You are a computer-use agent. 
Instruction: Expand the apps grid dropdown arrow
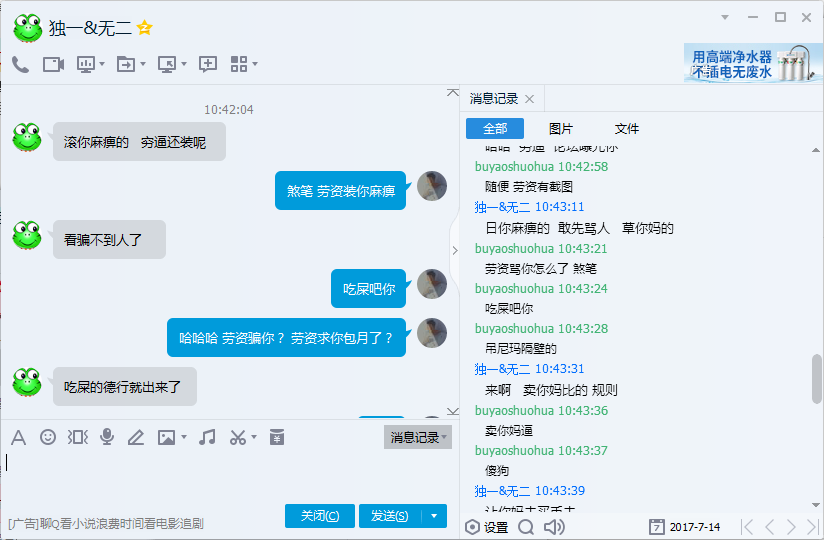[255, 64]
